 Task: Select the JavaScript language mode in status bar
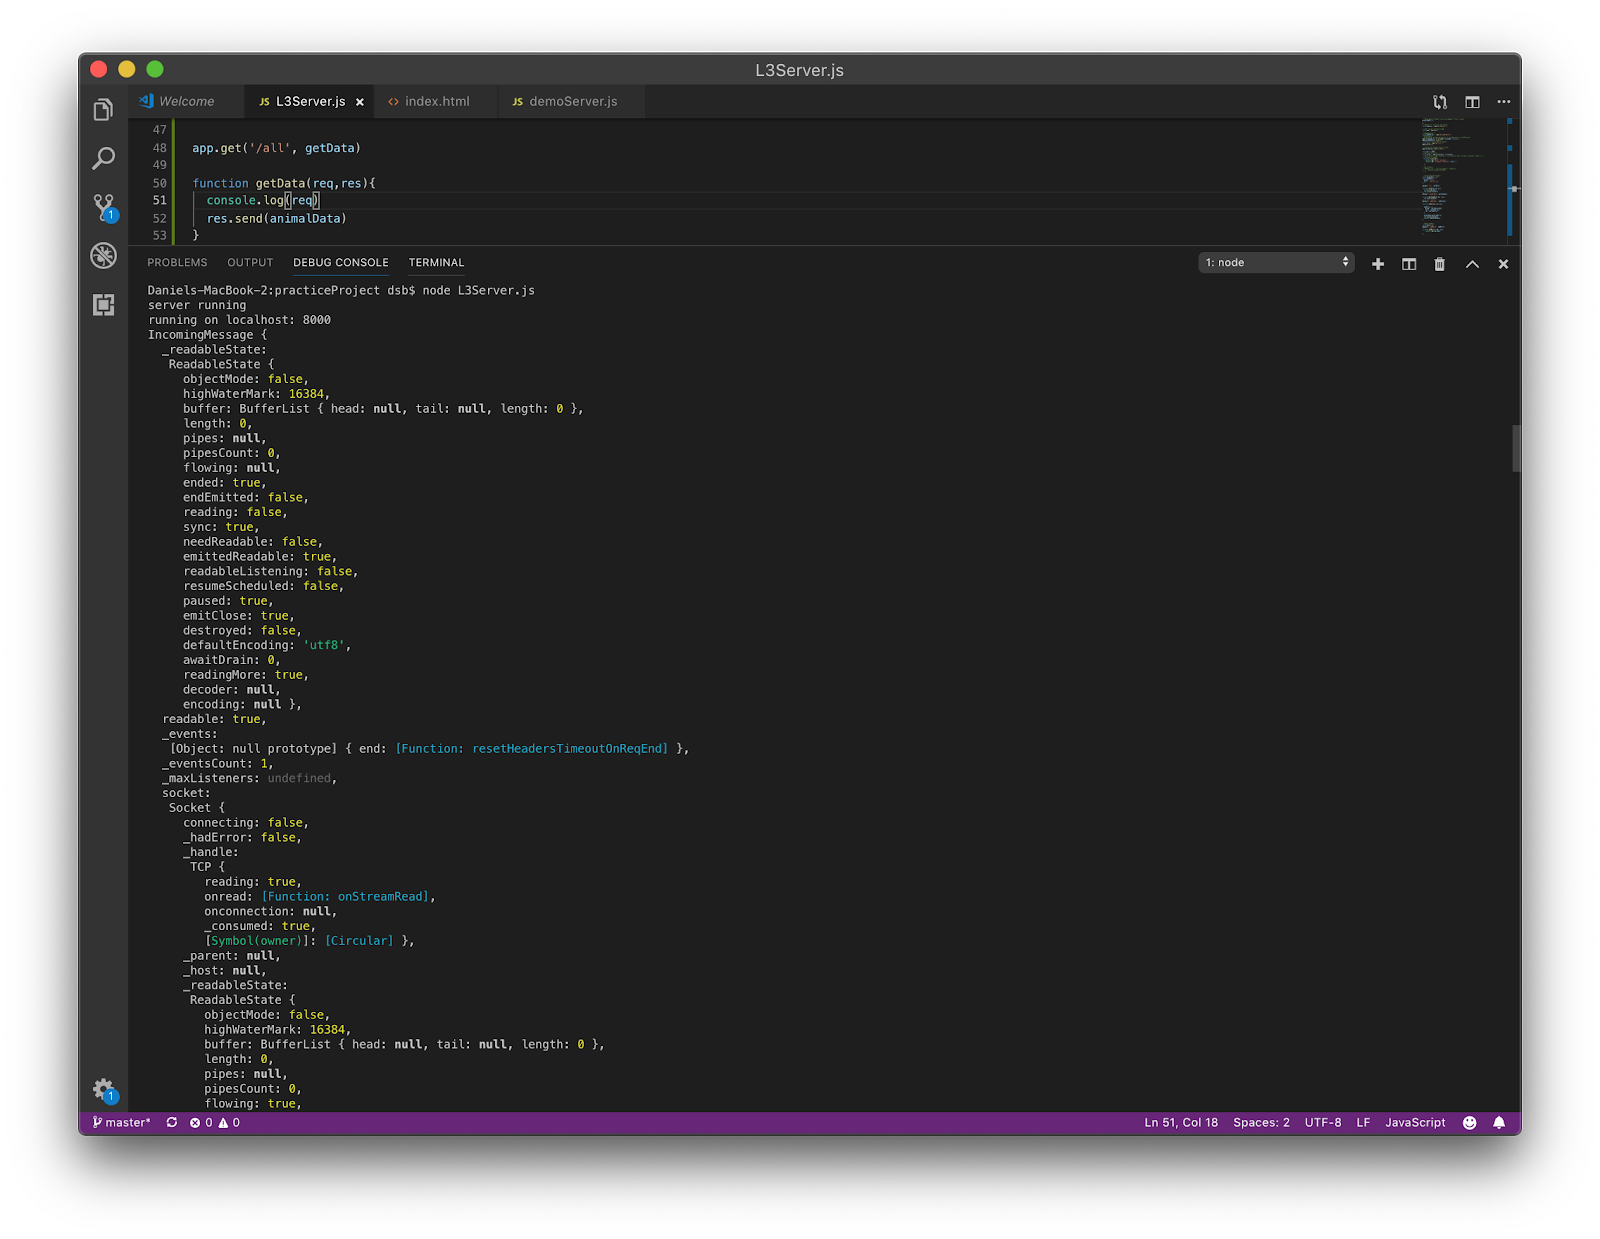[1415, 1123]
